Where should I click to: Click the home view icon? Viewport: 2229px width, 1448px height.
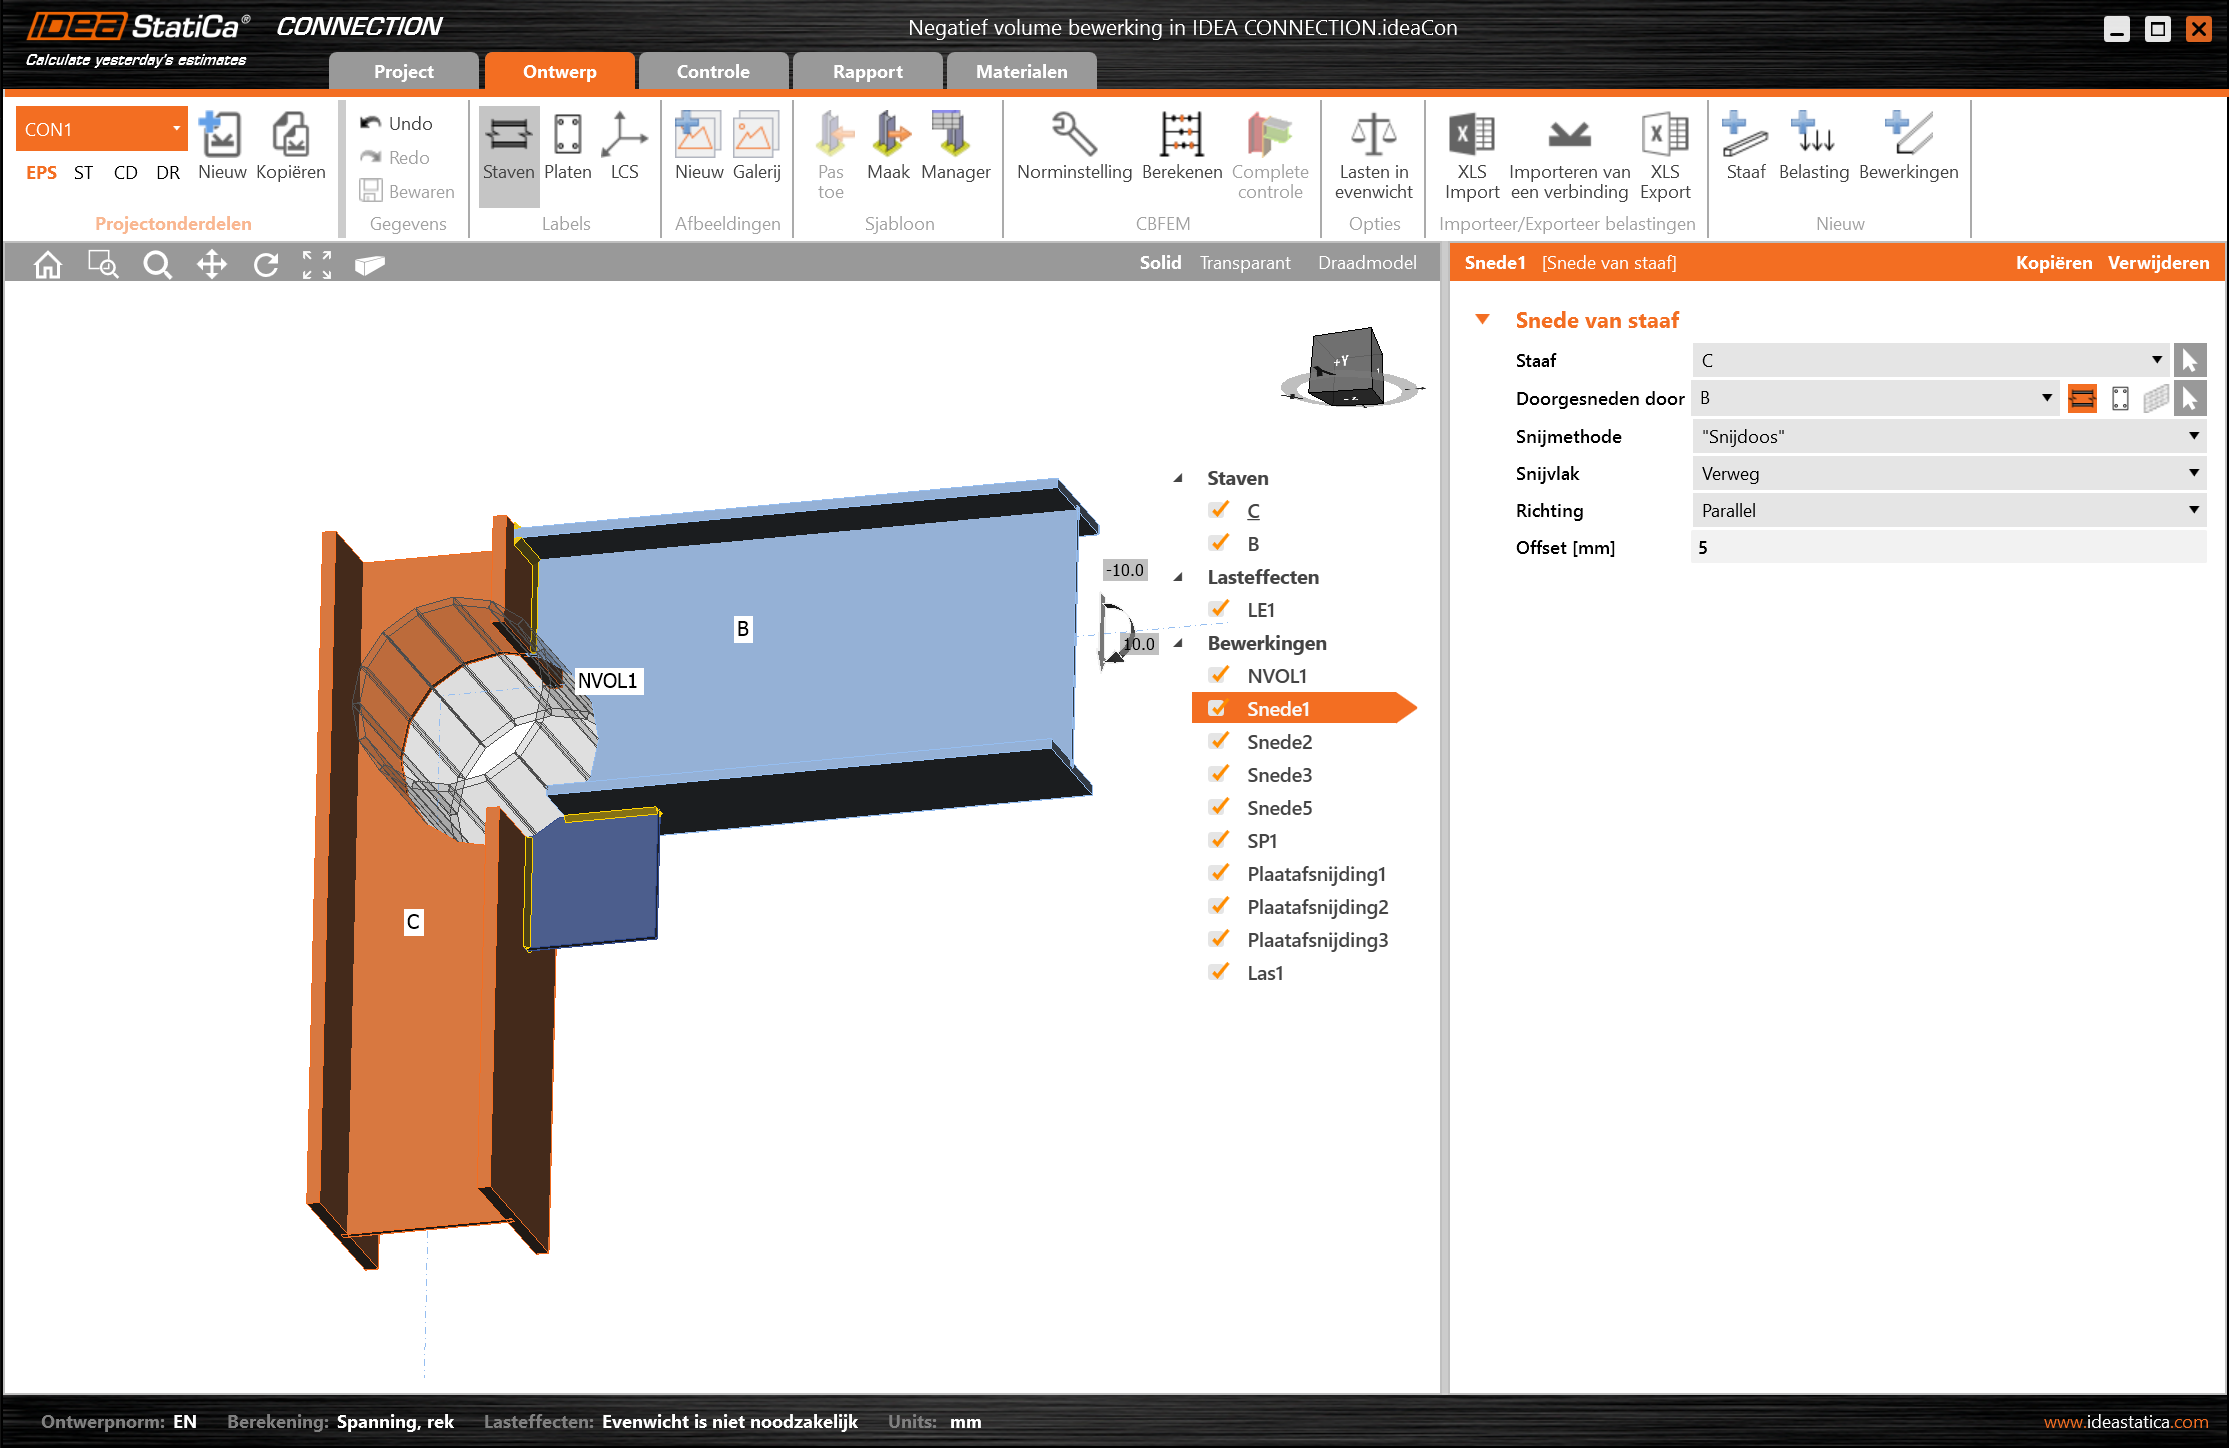(48, 264)
